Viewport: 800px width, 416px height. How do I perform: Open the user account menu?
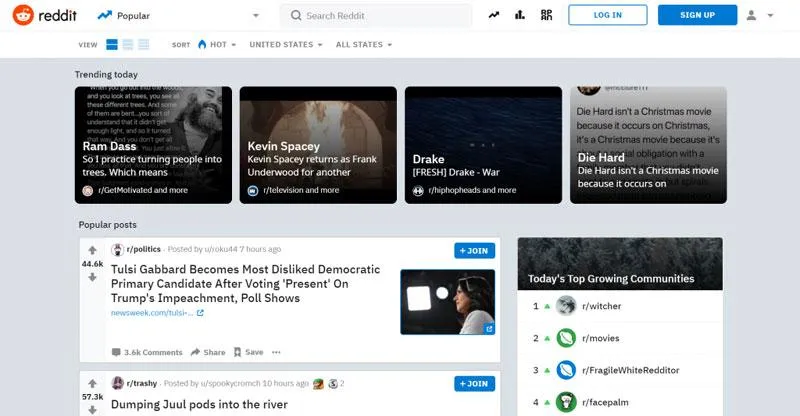point(760,15)
